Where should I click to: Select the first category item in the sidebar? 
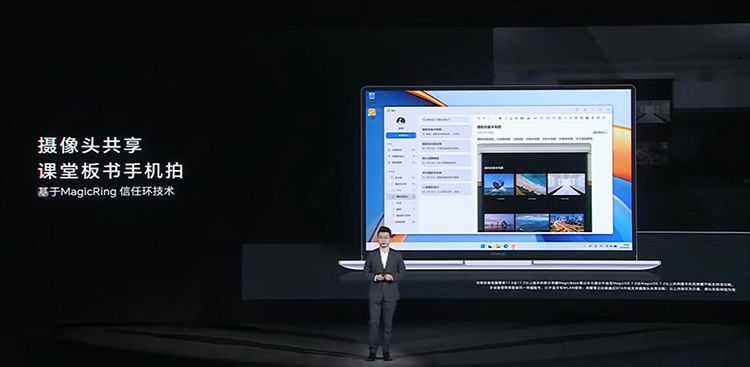[x=401, y=150]
